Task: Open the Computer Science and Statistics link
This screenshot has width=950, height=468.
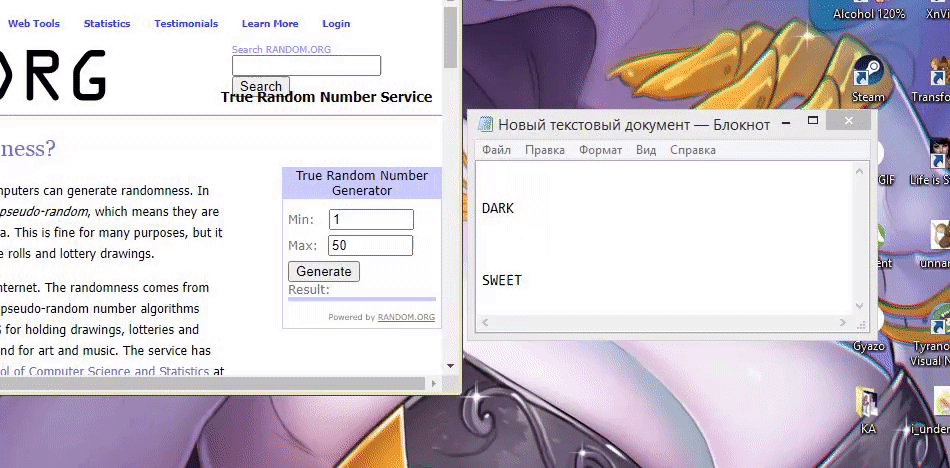Action: (105, 371)
